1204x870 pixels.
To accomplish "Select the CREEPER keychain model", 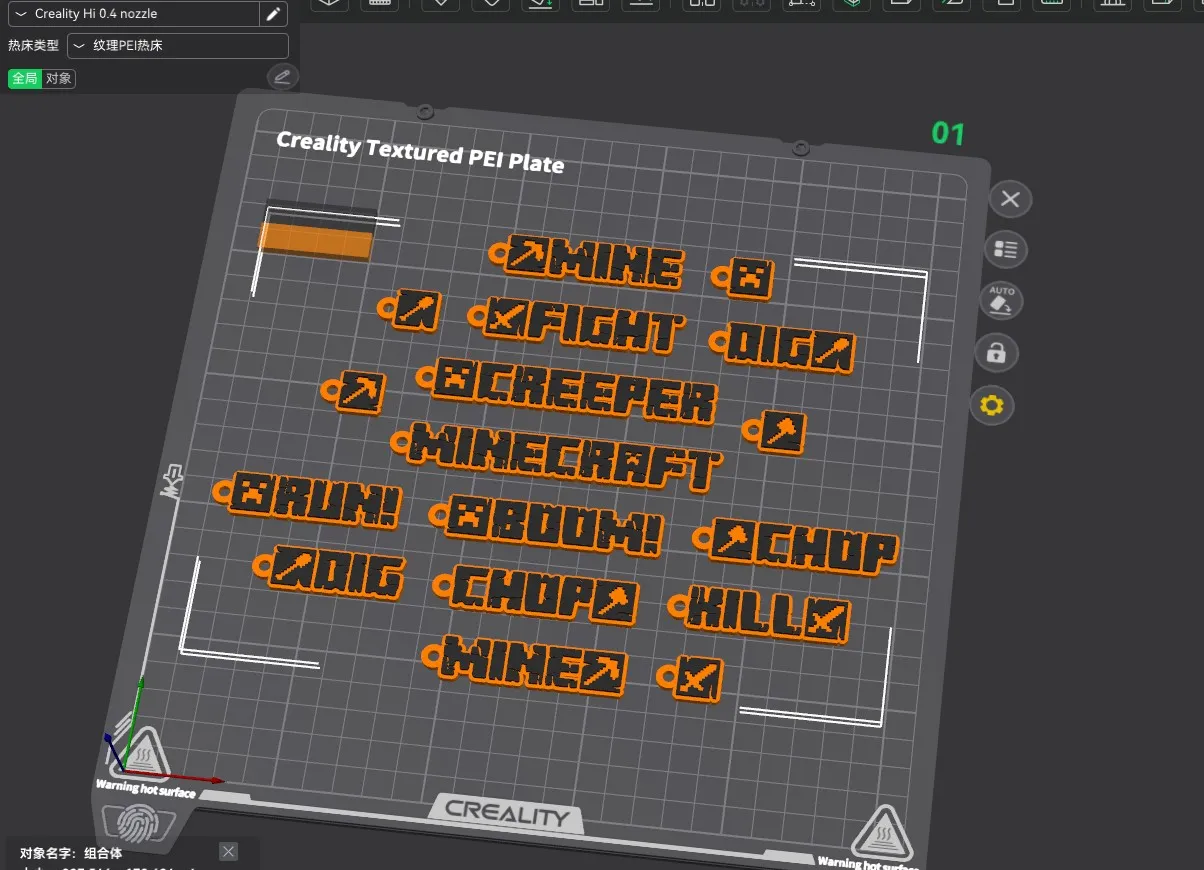I will 567,389.
